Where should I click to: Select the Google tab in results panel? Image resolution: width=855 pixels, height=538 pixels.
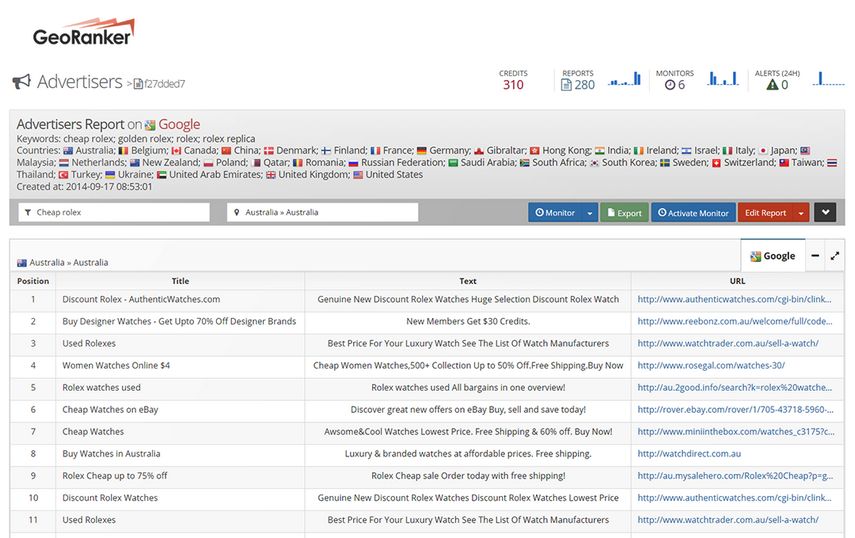tap(773, 256)
